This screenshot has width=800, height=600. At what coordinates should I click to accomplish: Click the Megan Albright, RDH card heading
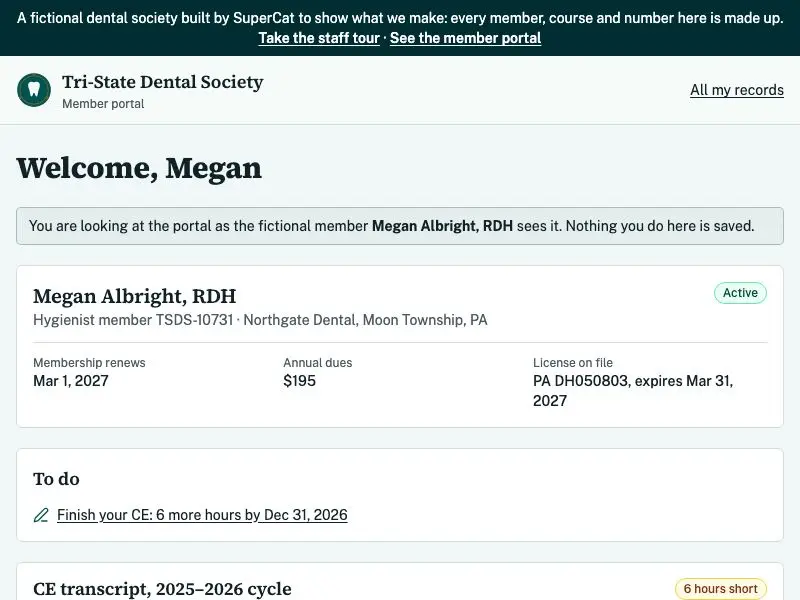(135, 296)
